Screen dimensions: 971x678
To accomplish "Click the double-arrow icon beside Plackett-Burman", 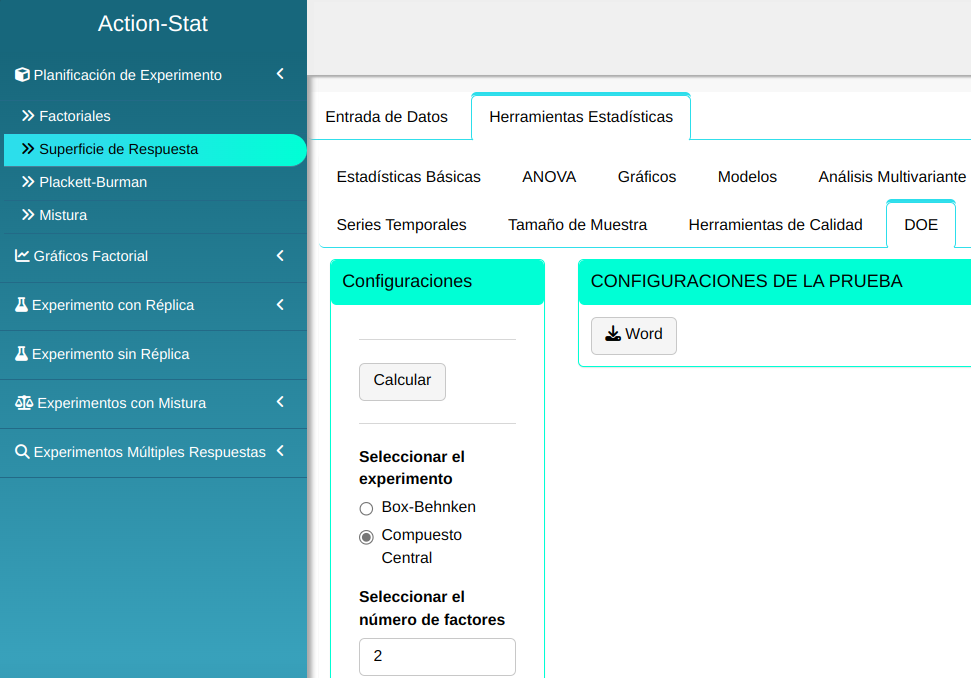I will point(28,182).
